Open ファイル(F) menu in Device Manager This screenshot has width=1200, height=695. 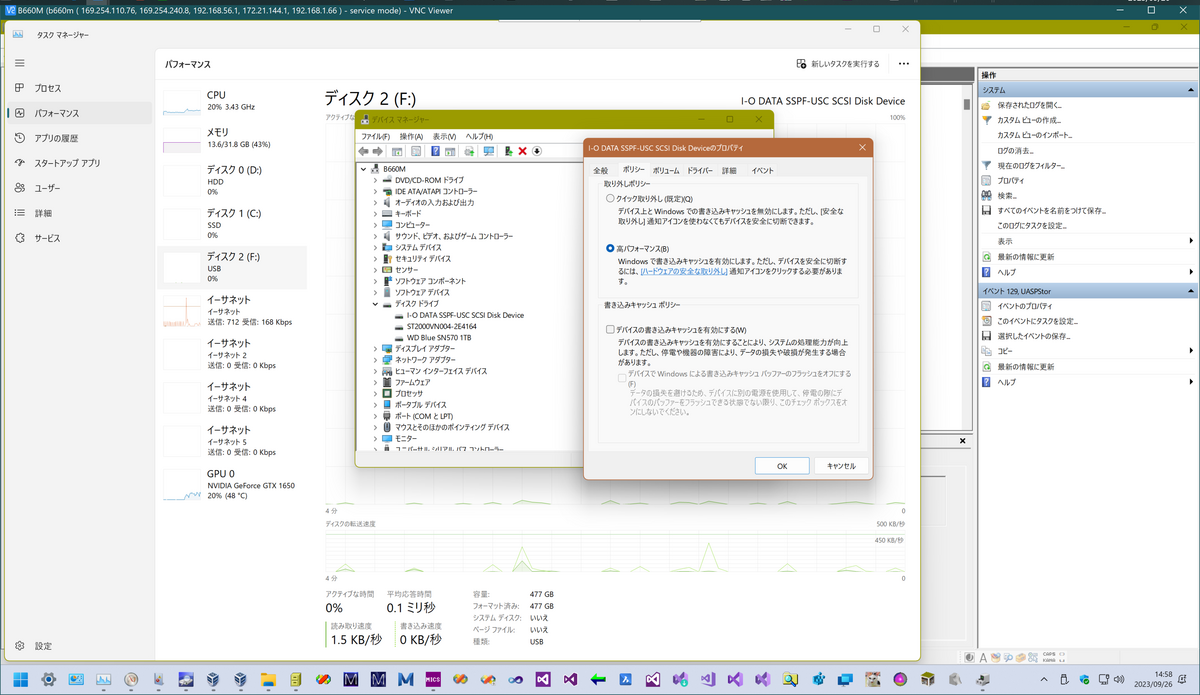375,136
